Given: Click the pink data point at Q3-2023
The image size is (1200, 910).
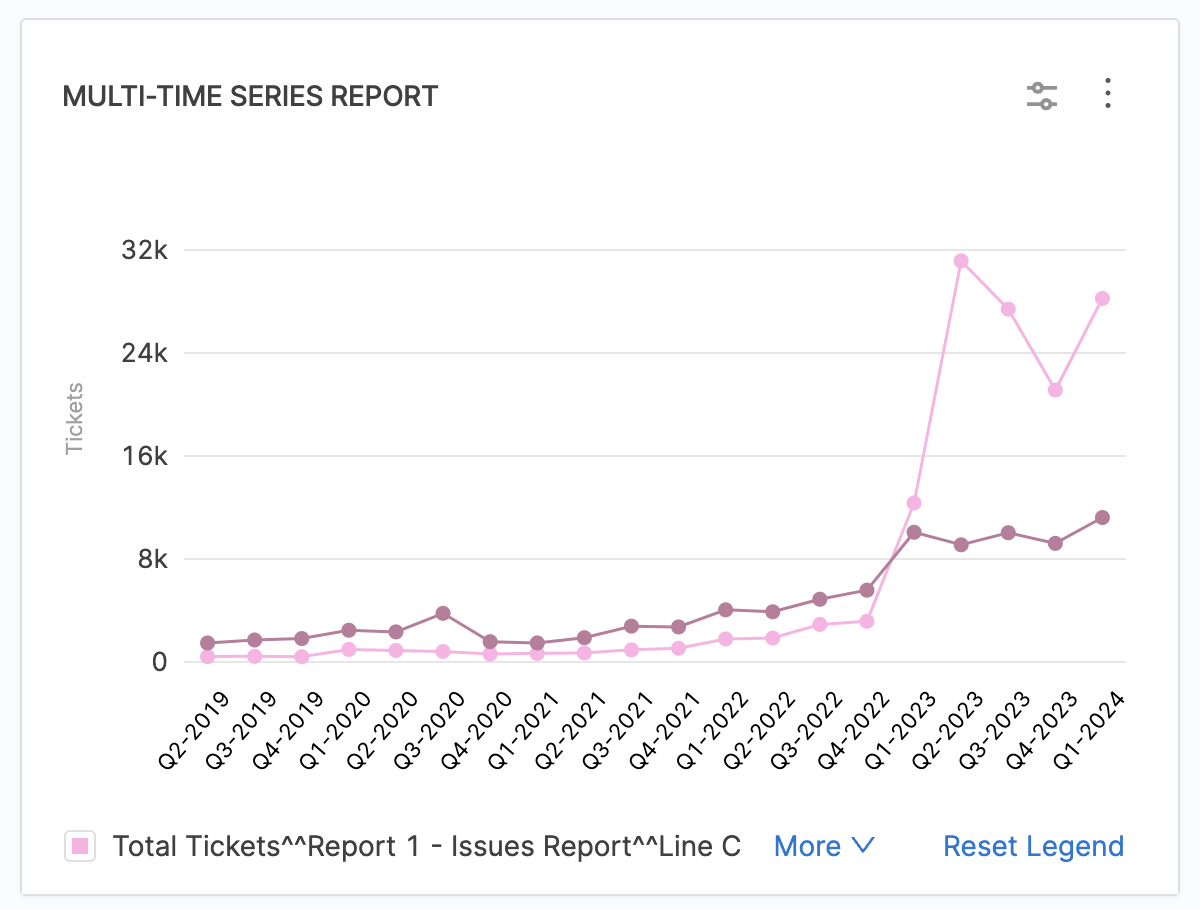Looking at the screenshot, I should coord(1008,309).
